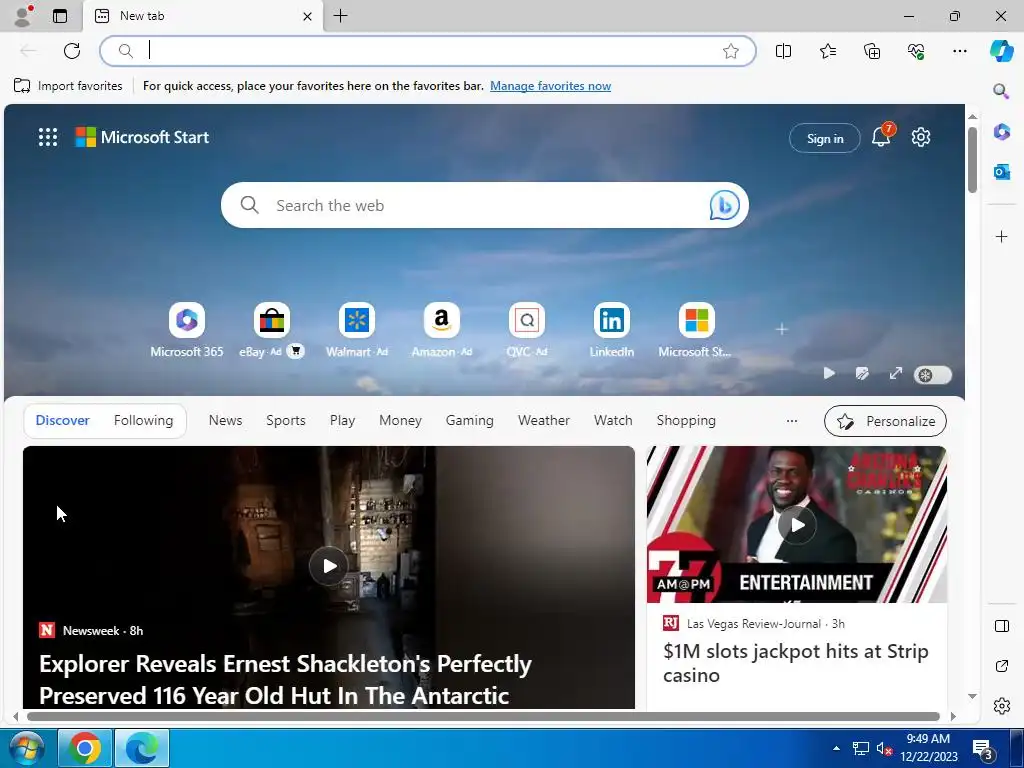
Task: Play the Shackleton hut video
Action: [x=328, y=566]
